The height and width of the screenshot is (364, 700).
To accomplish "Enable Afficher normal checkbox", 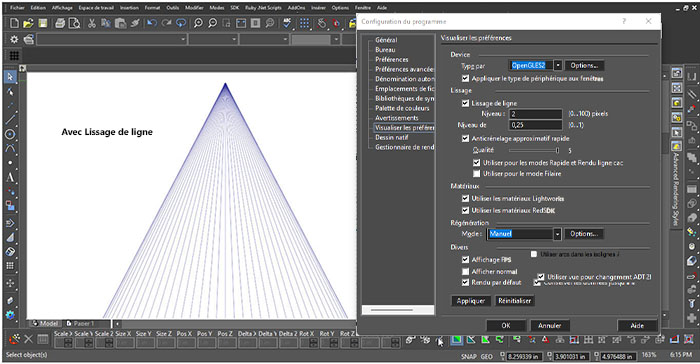I will 465,272.
